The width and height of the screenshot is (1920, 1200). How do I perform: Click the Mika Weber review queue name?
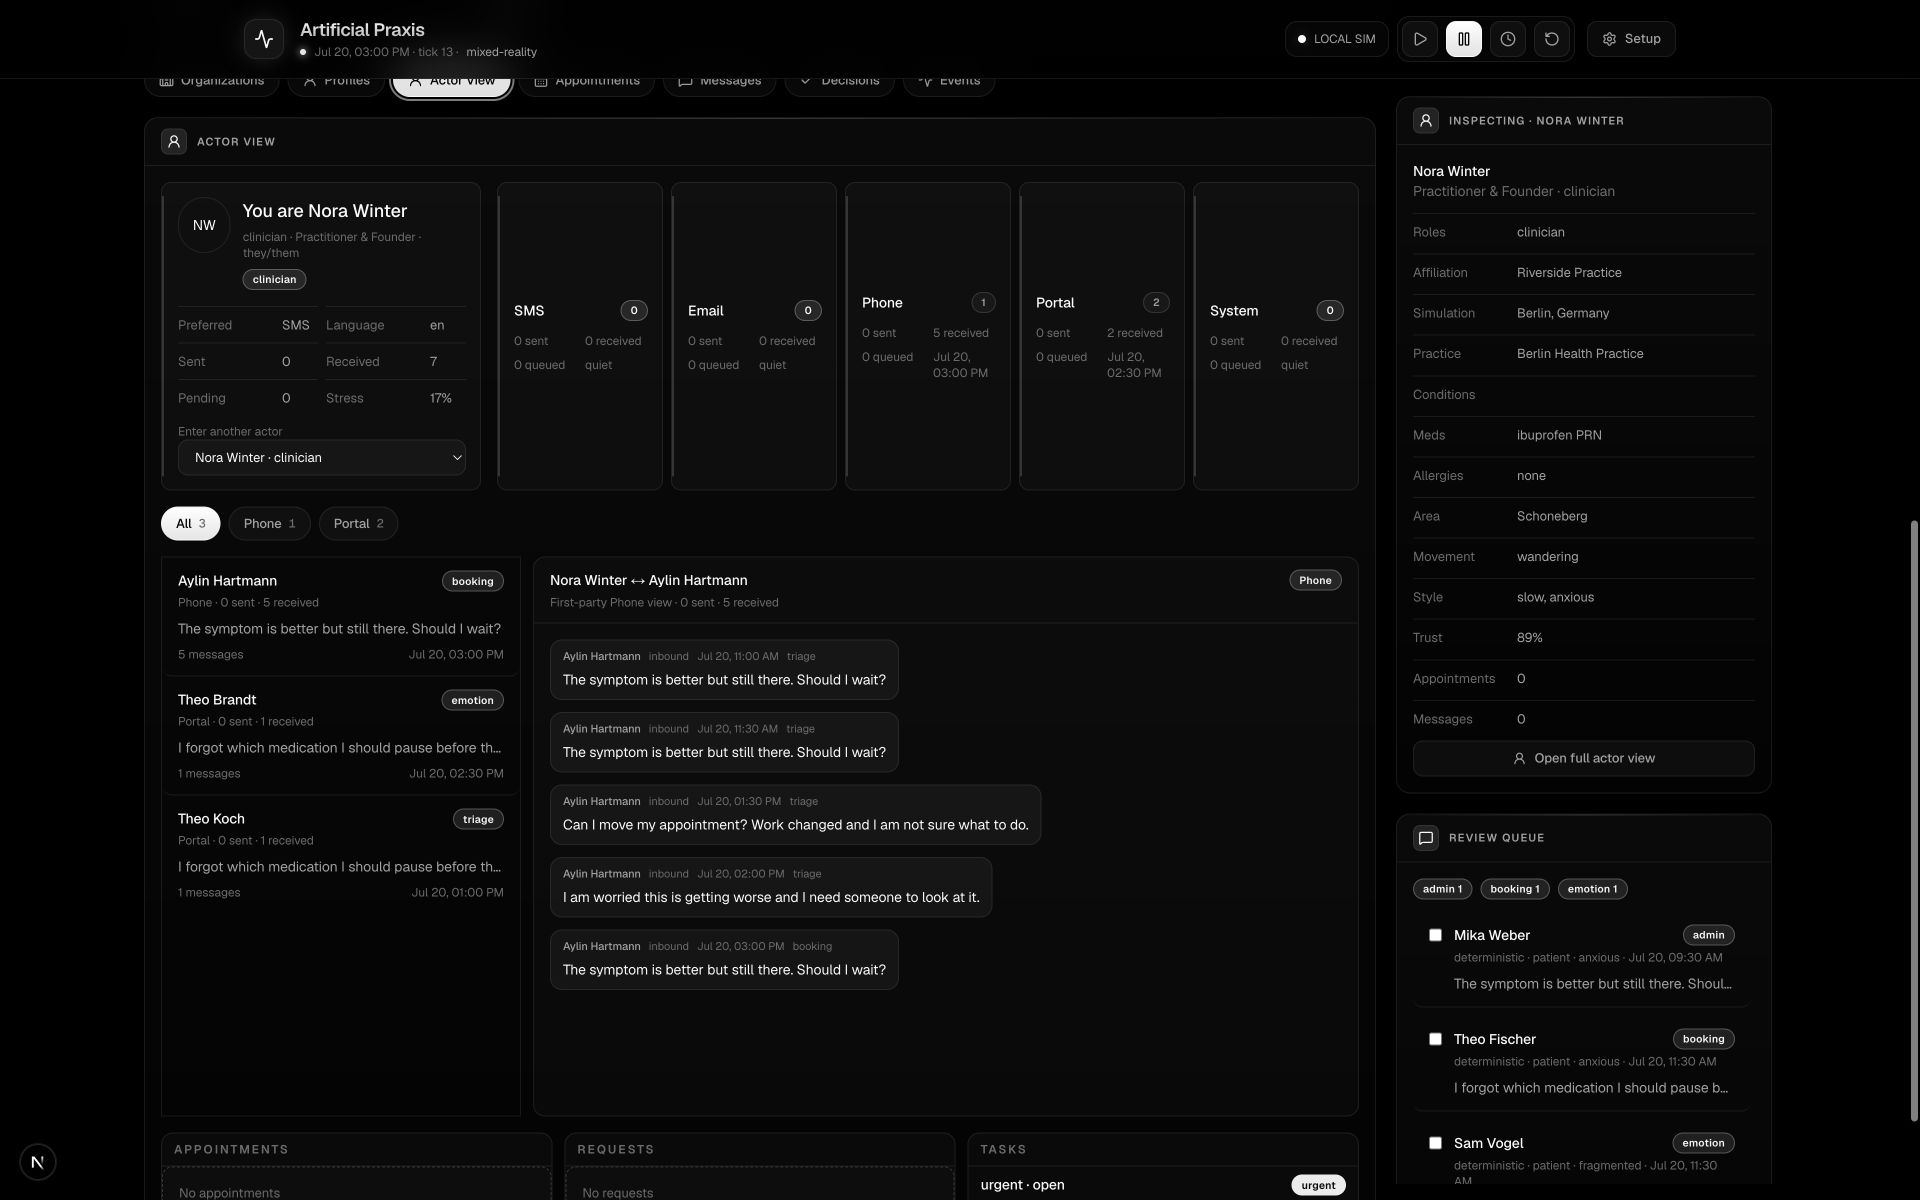pyautogui.click(x=1491, y=936)
